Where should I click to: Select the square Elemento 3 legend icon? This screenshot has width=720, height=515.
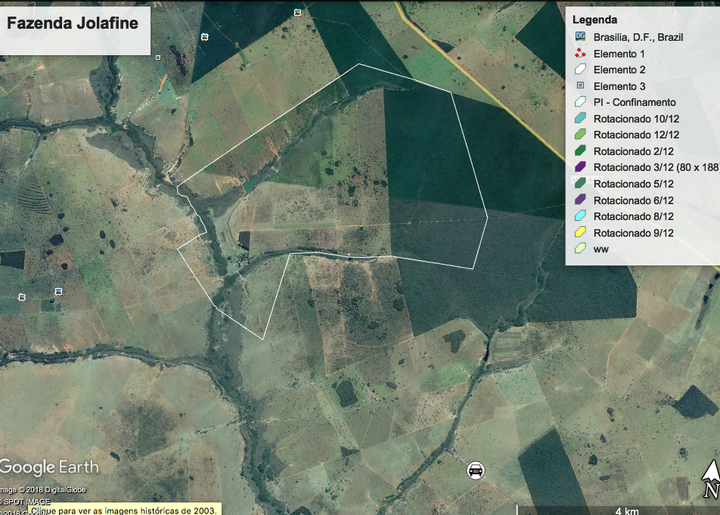pos(580,87)
